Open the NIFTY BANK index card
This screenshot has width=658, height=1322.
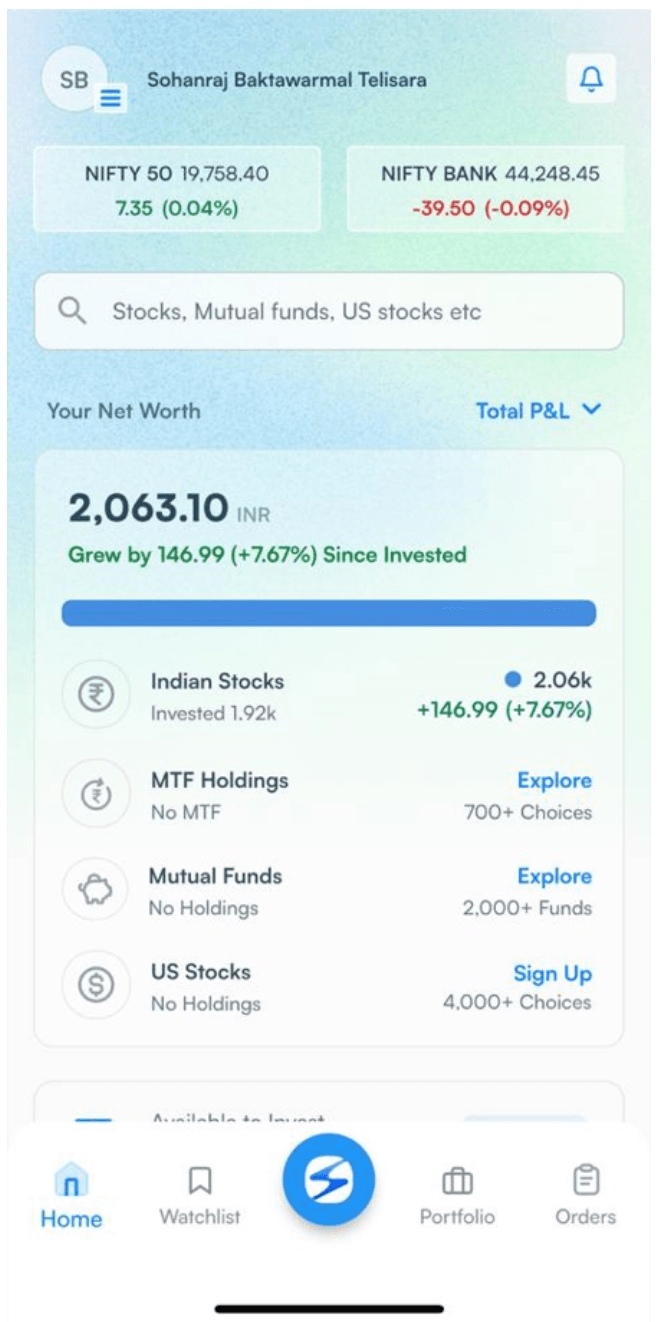[489, 189]
